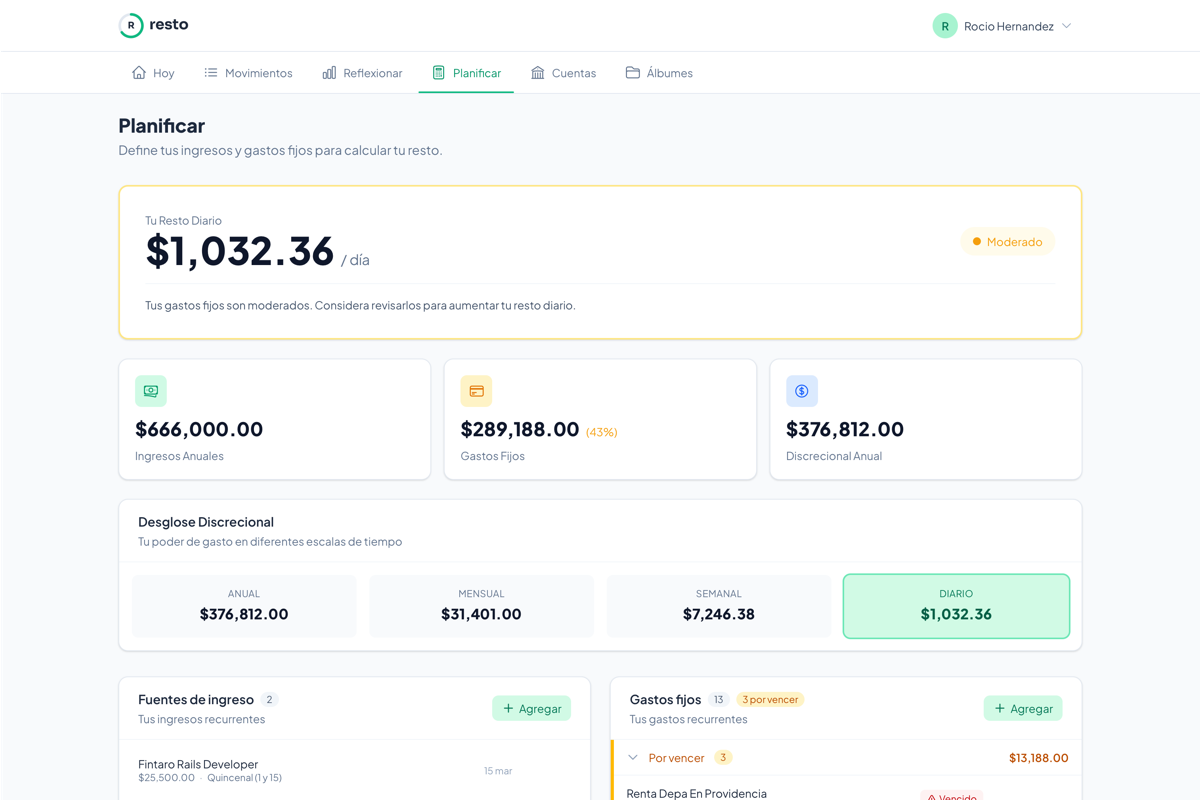Click the resto logo icon

coord(131,25)
